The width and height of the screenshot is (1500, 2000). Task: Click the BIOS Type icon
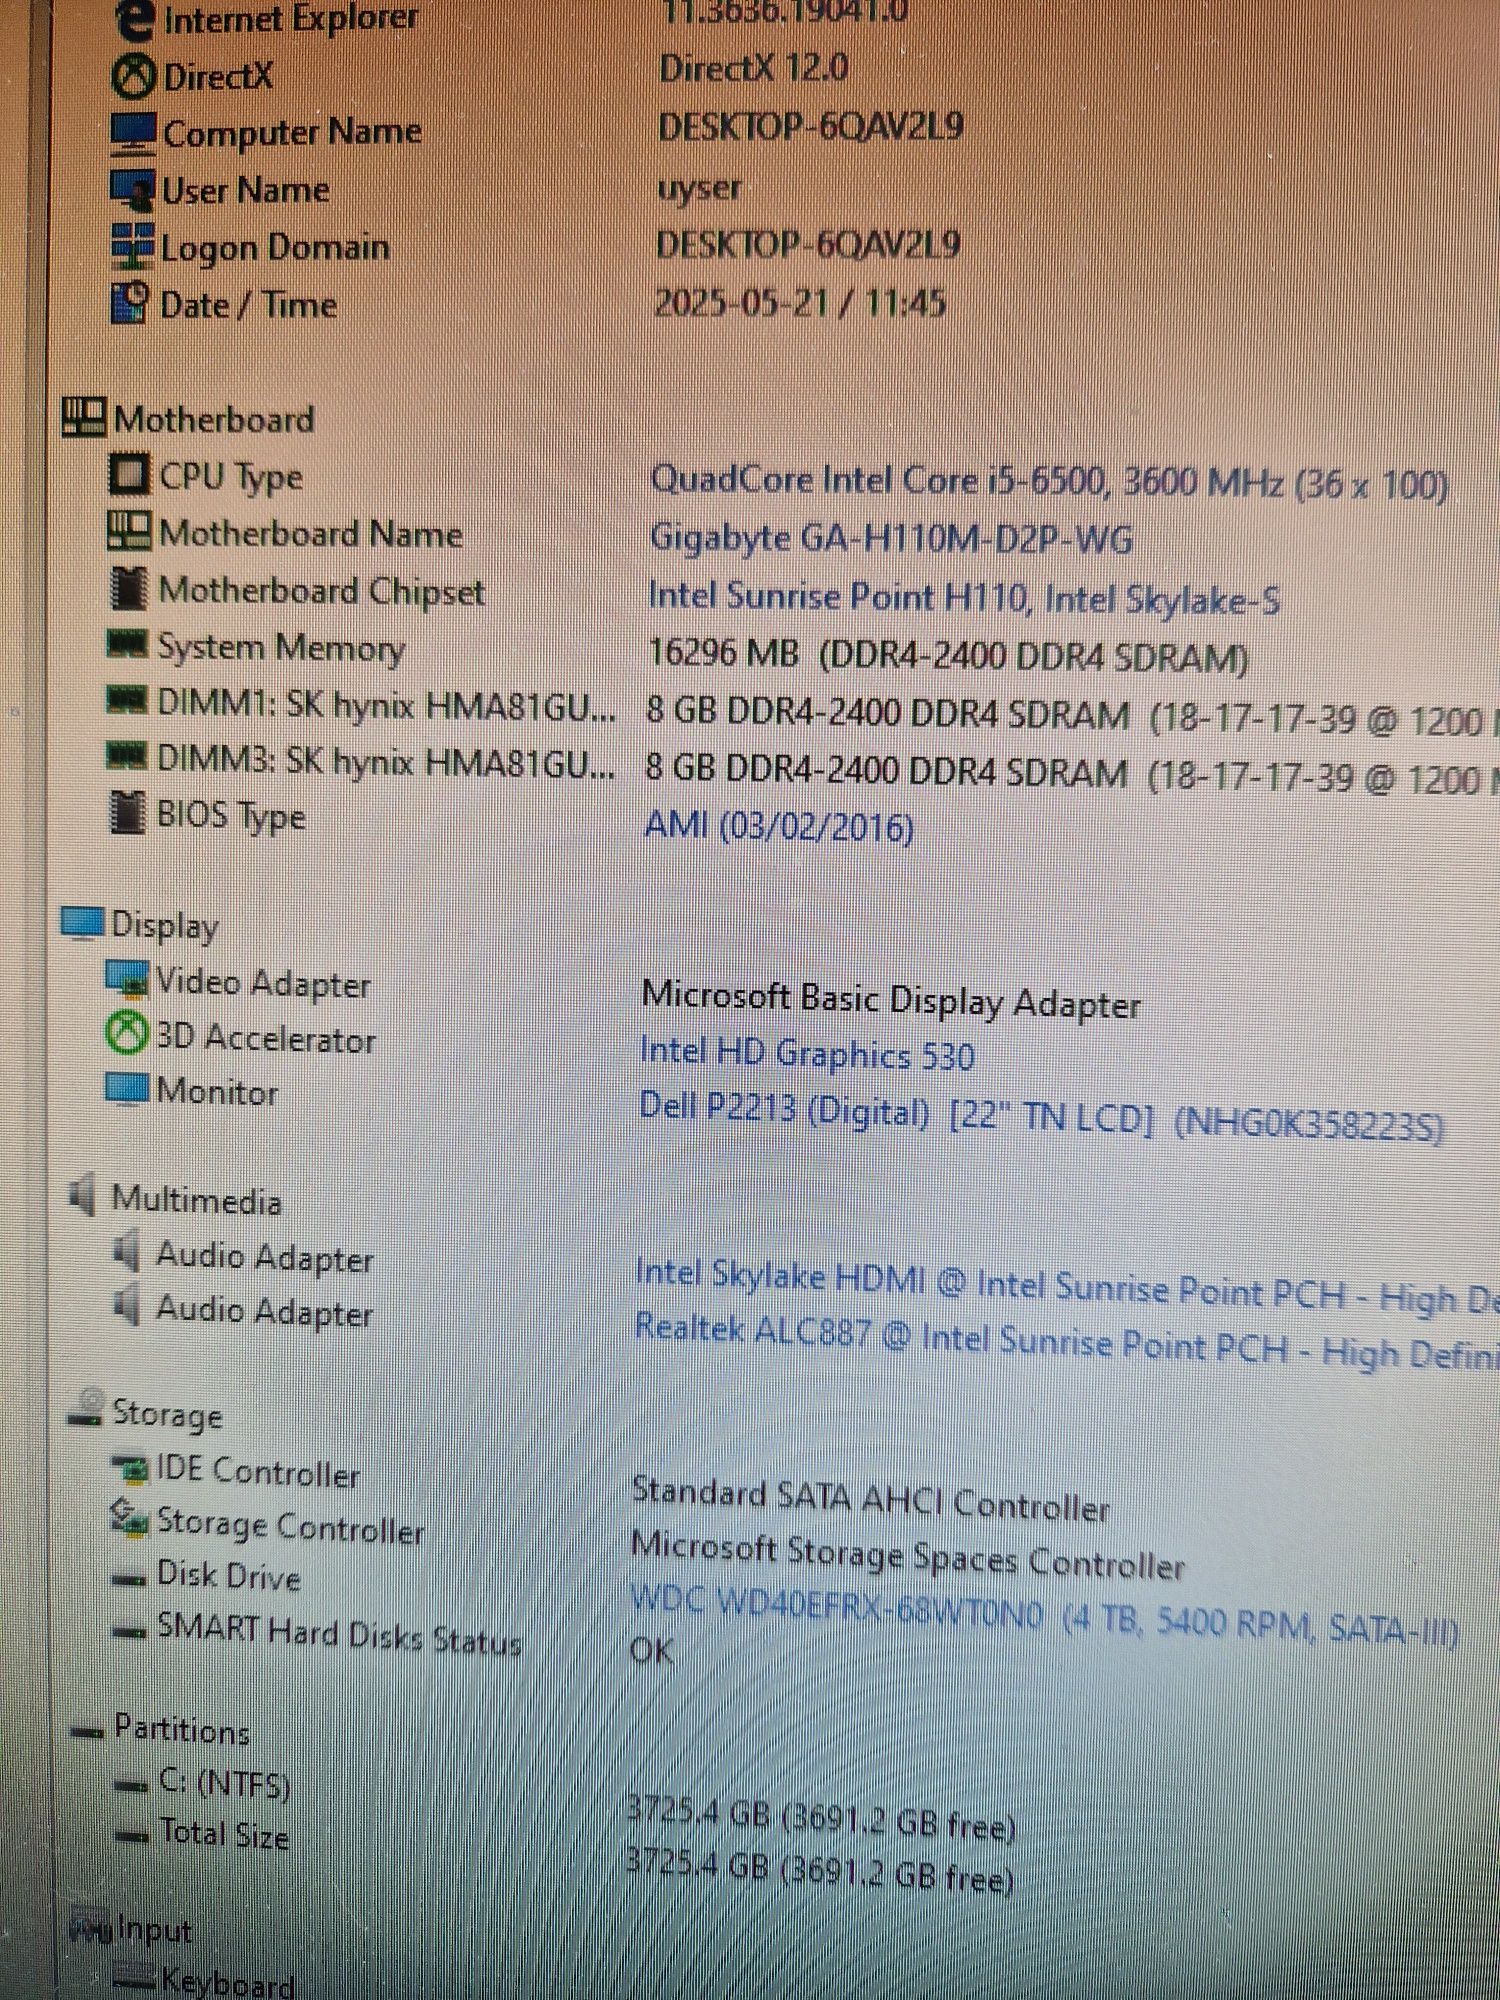pyautogui.click(x=127, y=813)
